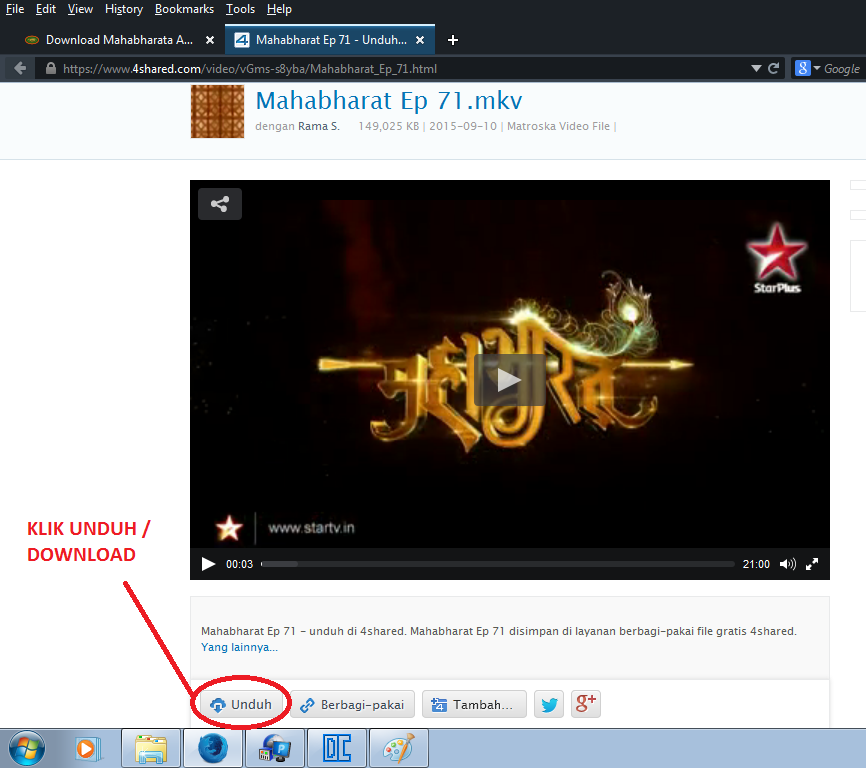The image size is (866, 768).
Task: Mute the video volume speaker icon
Action: (x=788, y=564)
